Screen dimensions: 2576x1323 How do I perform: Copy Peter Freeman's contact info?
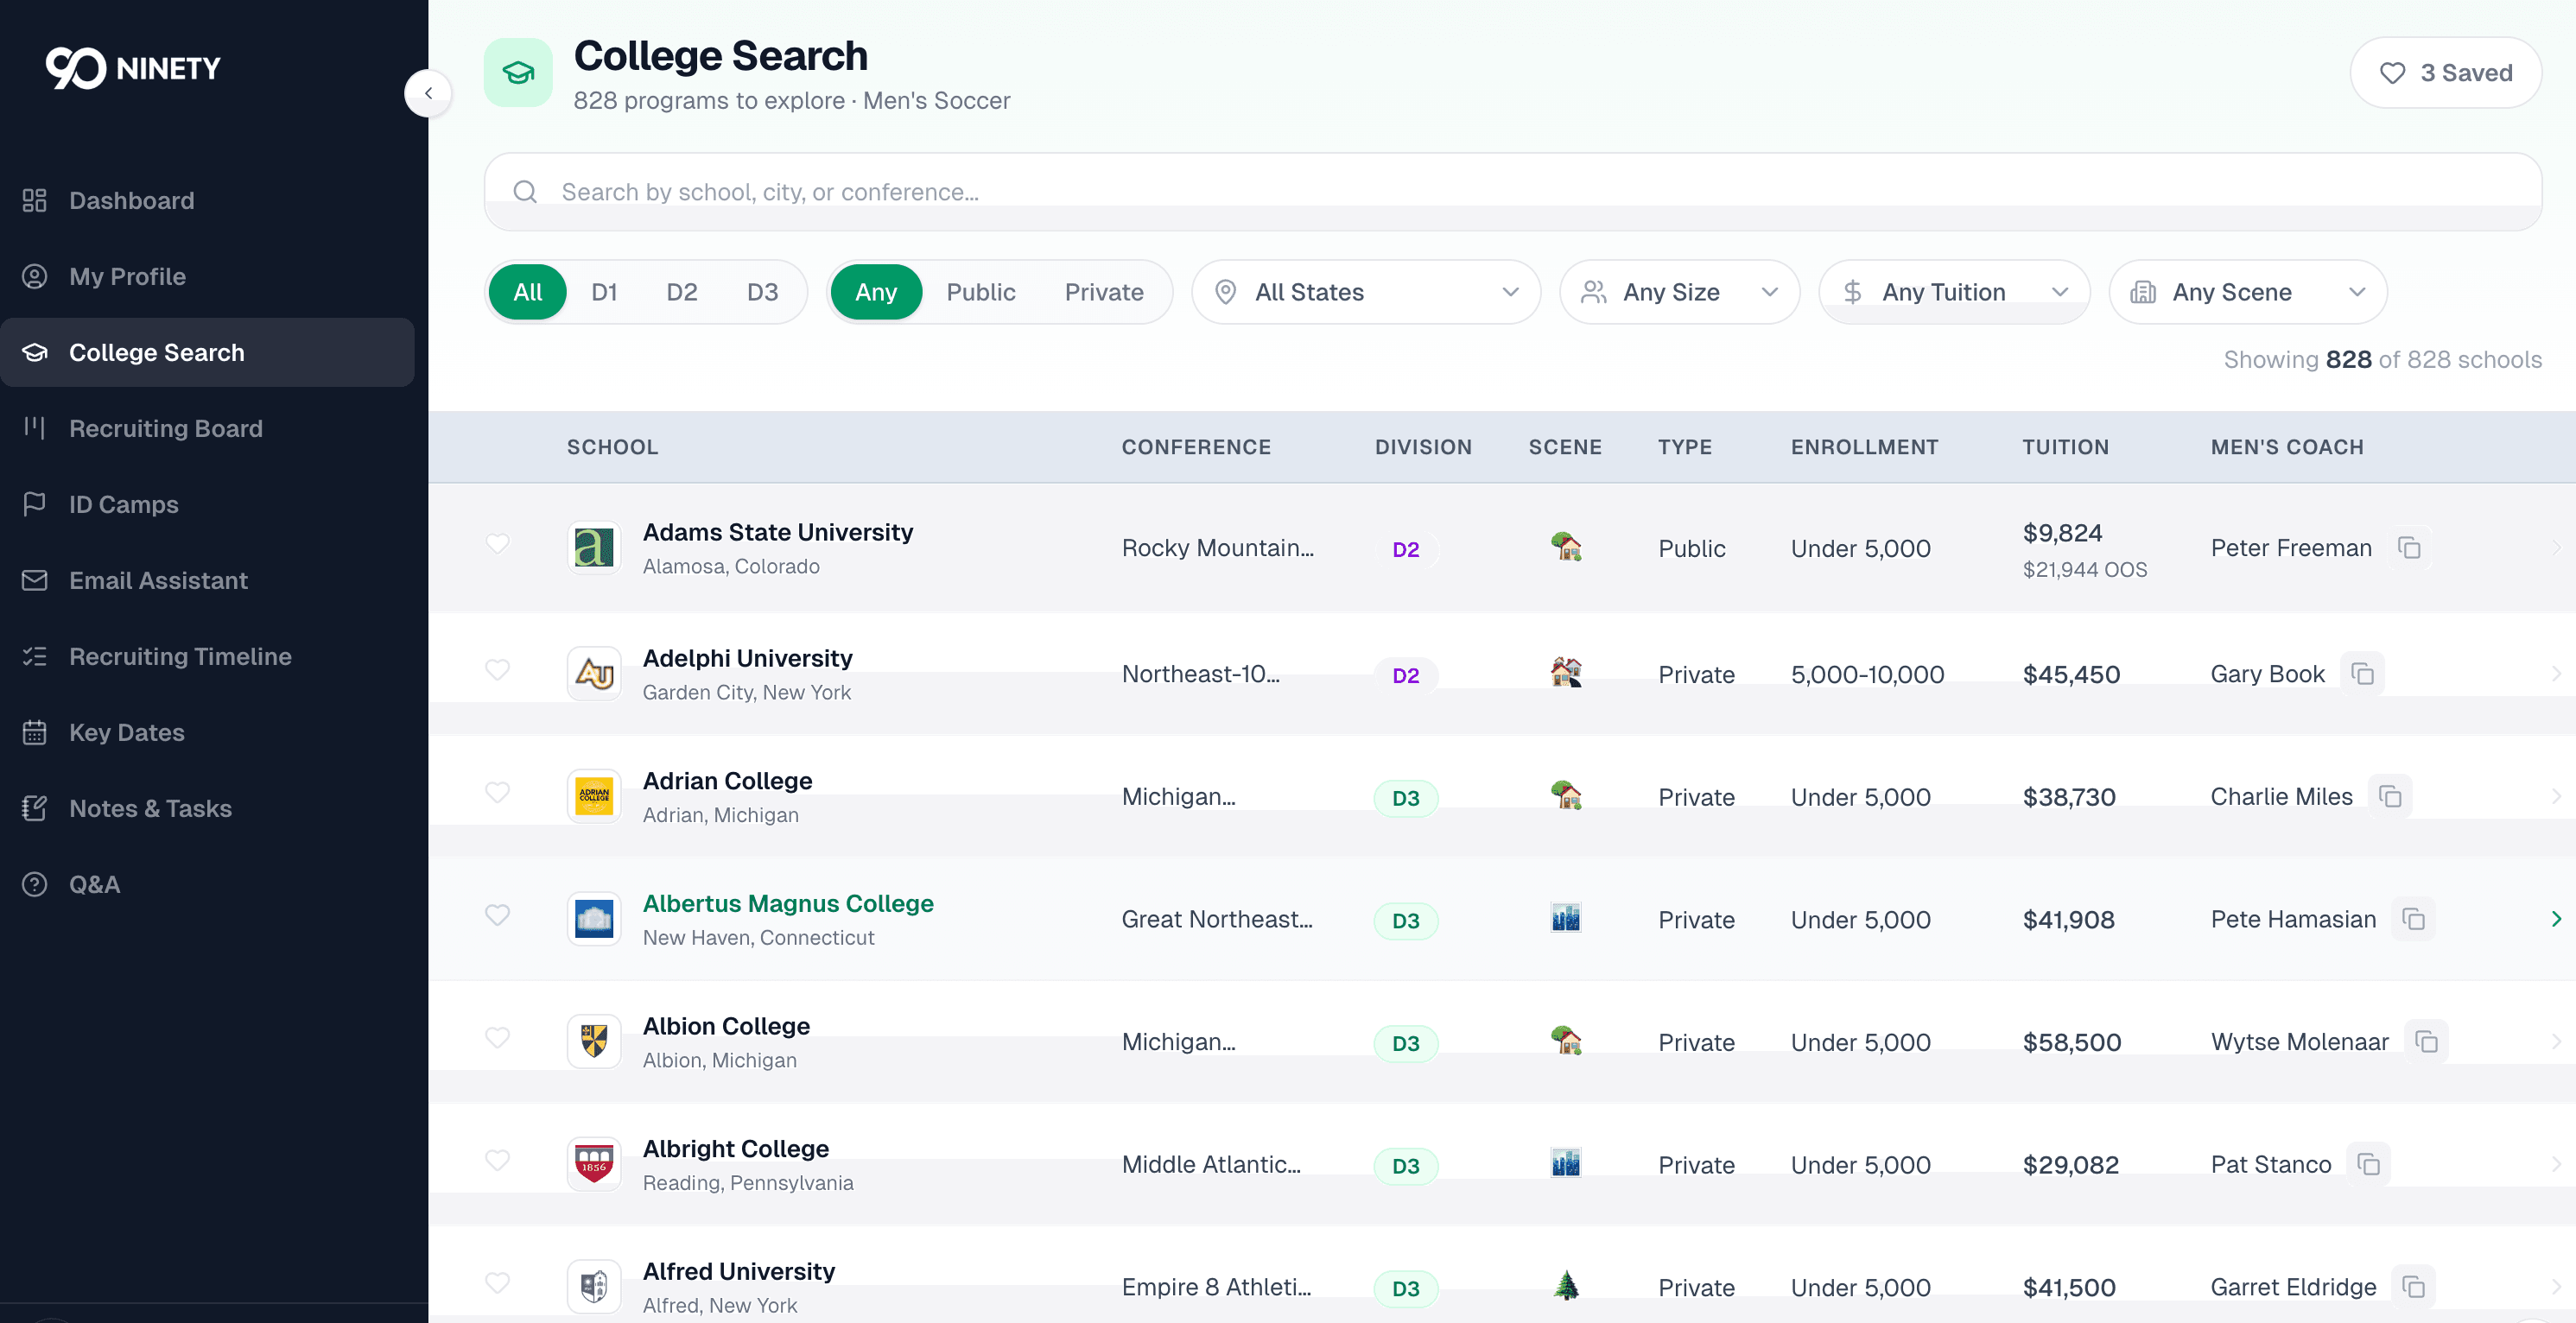point(2409,548)
